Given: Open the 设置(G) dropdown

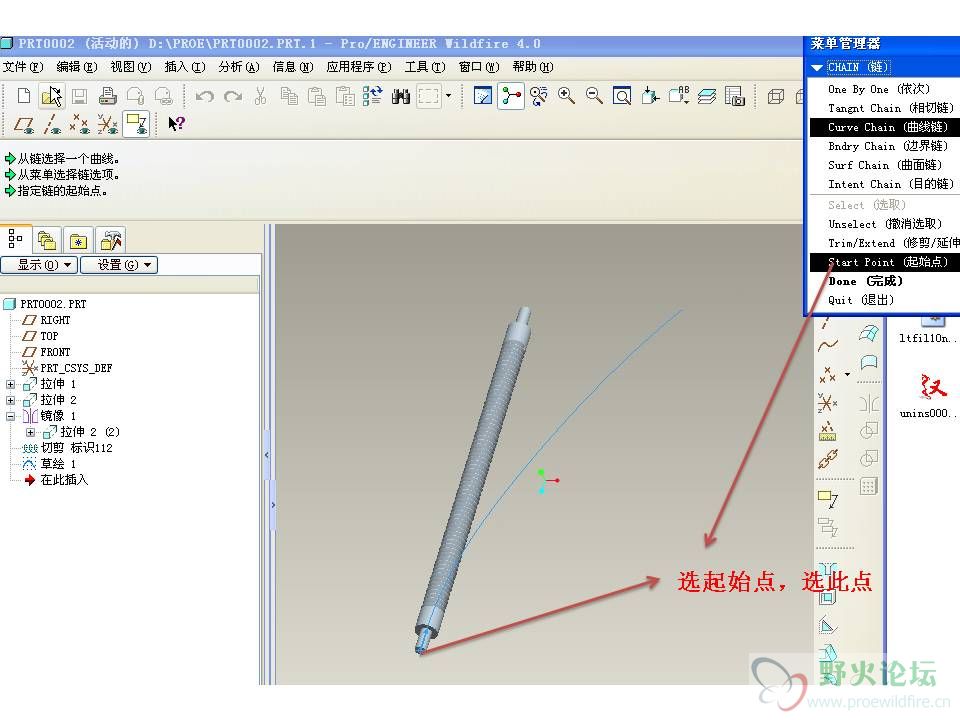Looking at the screenshot, I should click(x=119, y=265).
